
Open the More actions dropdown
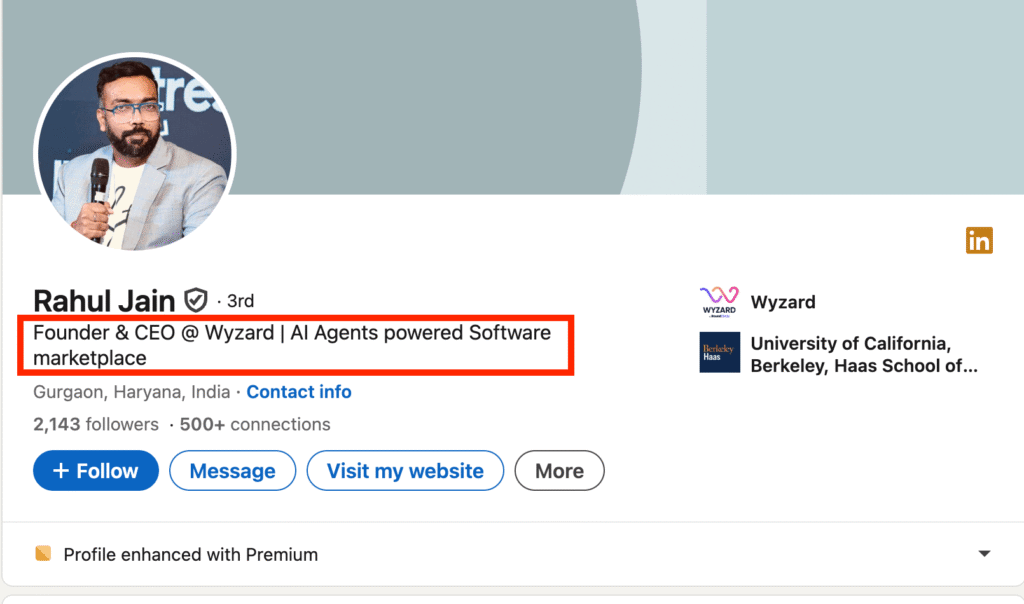[559, 471]
